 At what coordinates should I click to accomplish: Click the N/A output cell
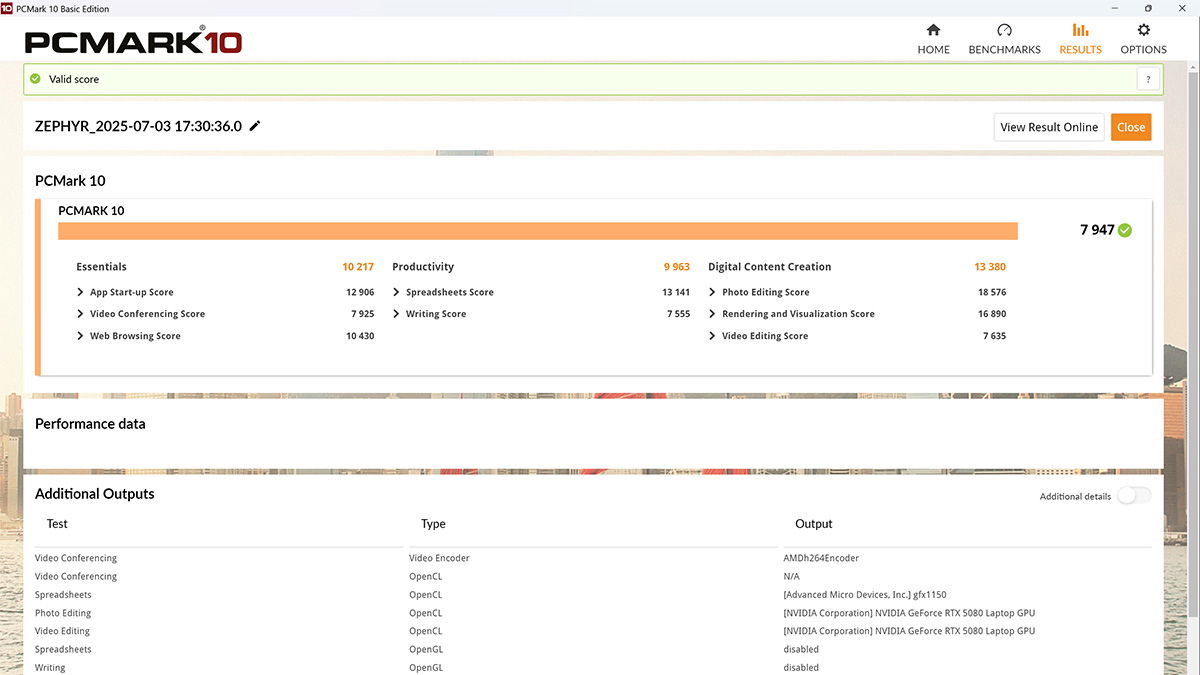pyautogui.click(x=791, y=576)
